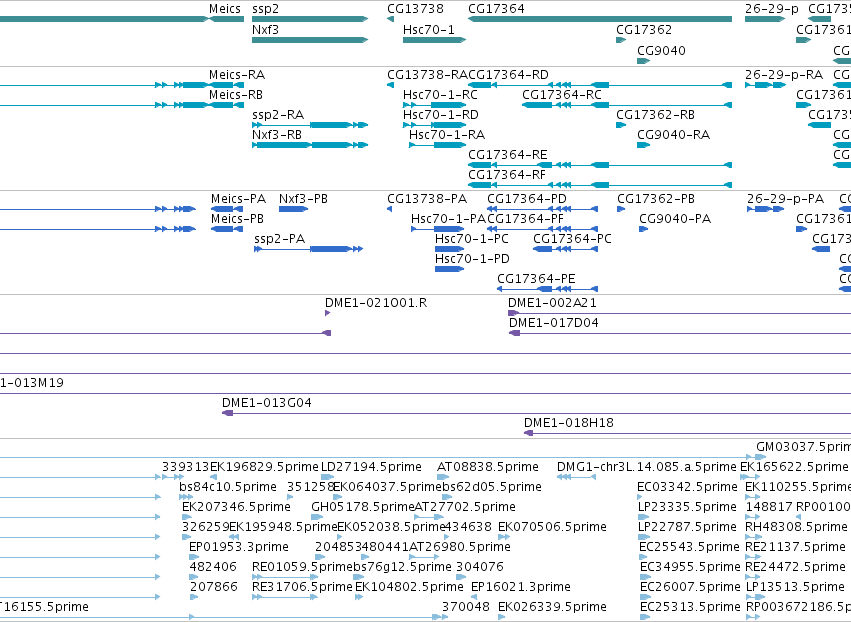This screenshot has height=622, width=851.
Task: Select the Meics-RB transcript label
Action: coord(236,94)
